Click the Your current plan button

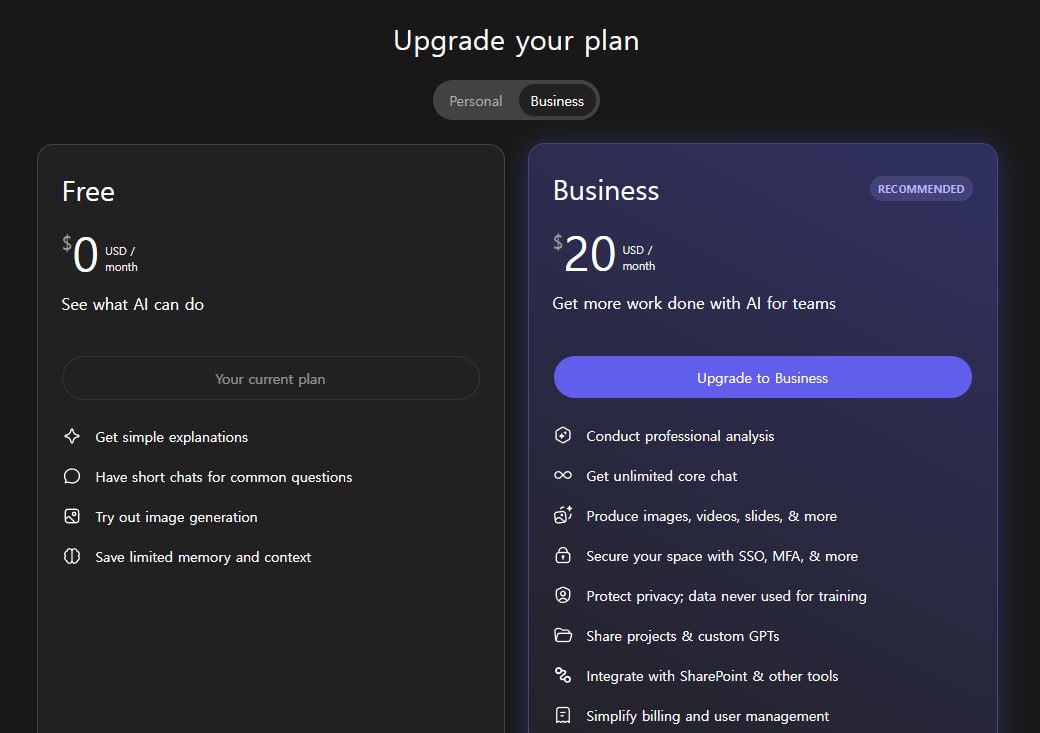[x=270, y=379]
